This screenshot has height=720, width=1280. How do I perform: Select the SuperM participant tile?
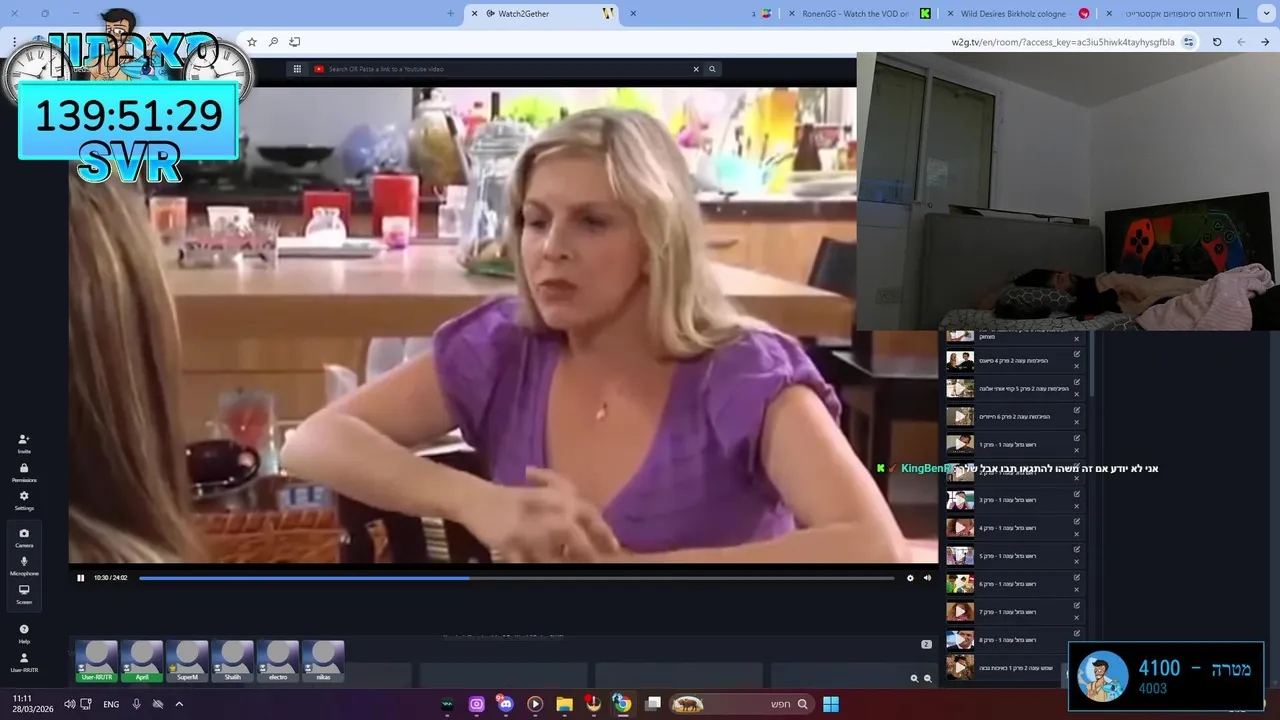click(x=187, y=662)
